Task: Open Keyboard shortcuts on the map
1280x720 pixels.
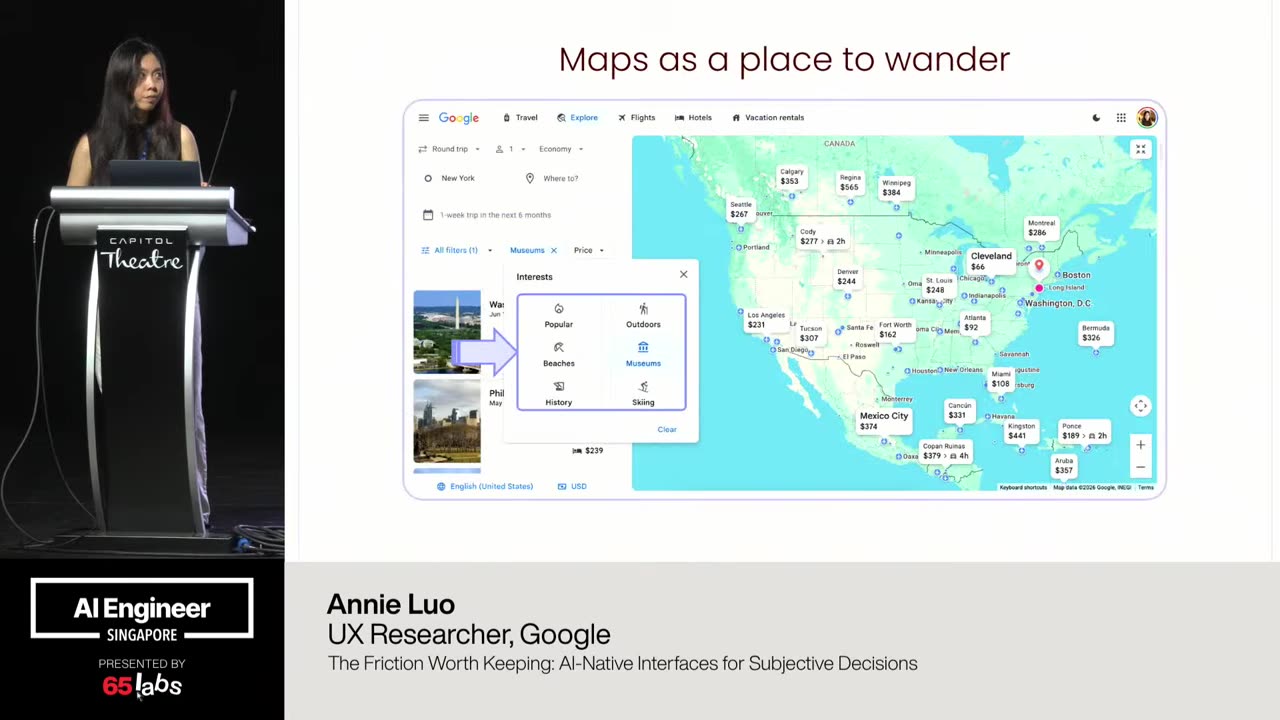Action: pos(1023,487)
